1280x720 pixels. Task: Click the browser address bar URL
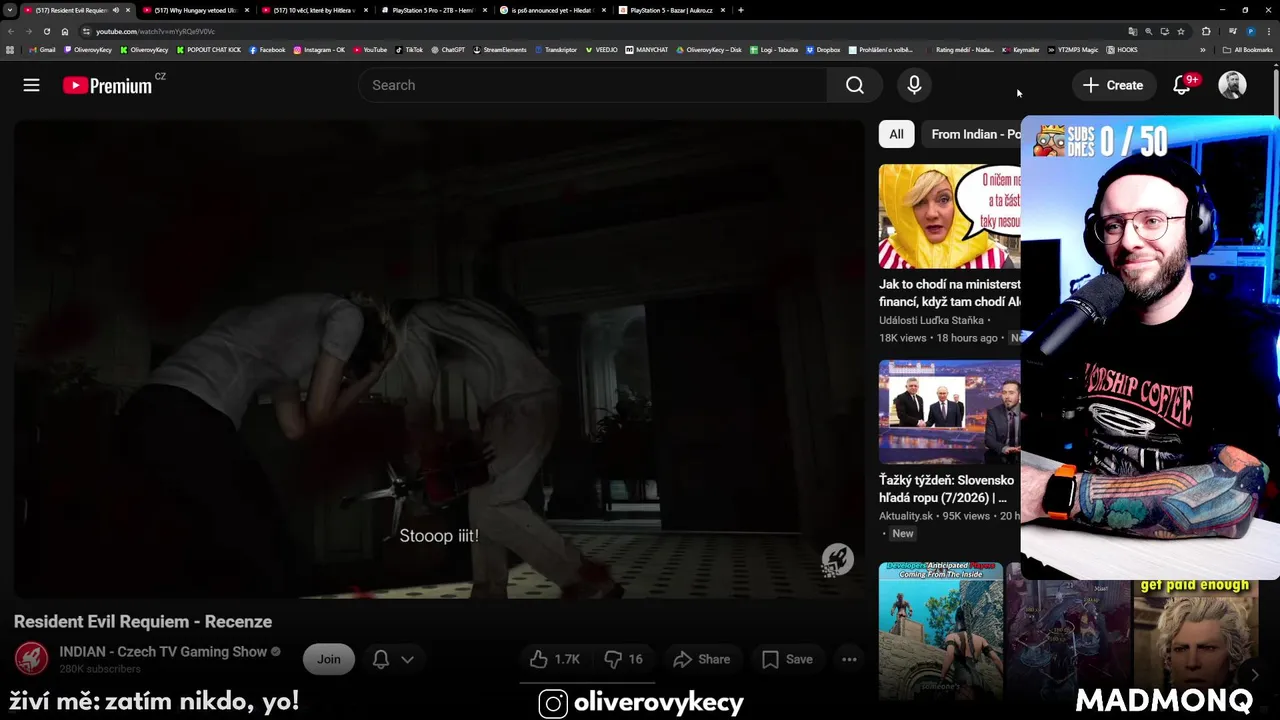coord(155,31)
